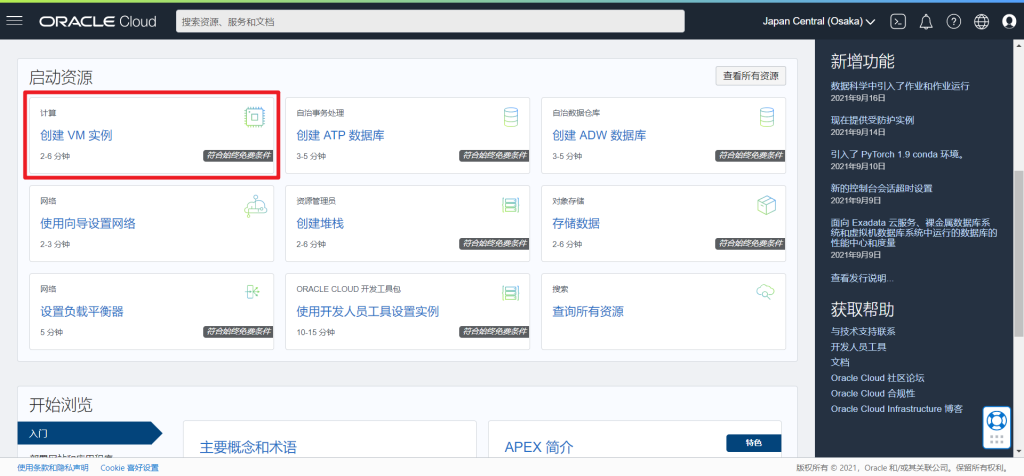Screen dimensions: 1024x476
Task: Open the 查询所有资源 link
Action: pyautogui.click(x=588, y=311)
